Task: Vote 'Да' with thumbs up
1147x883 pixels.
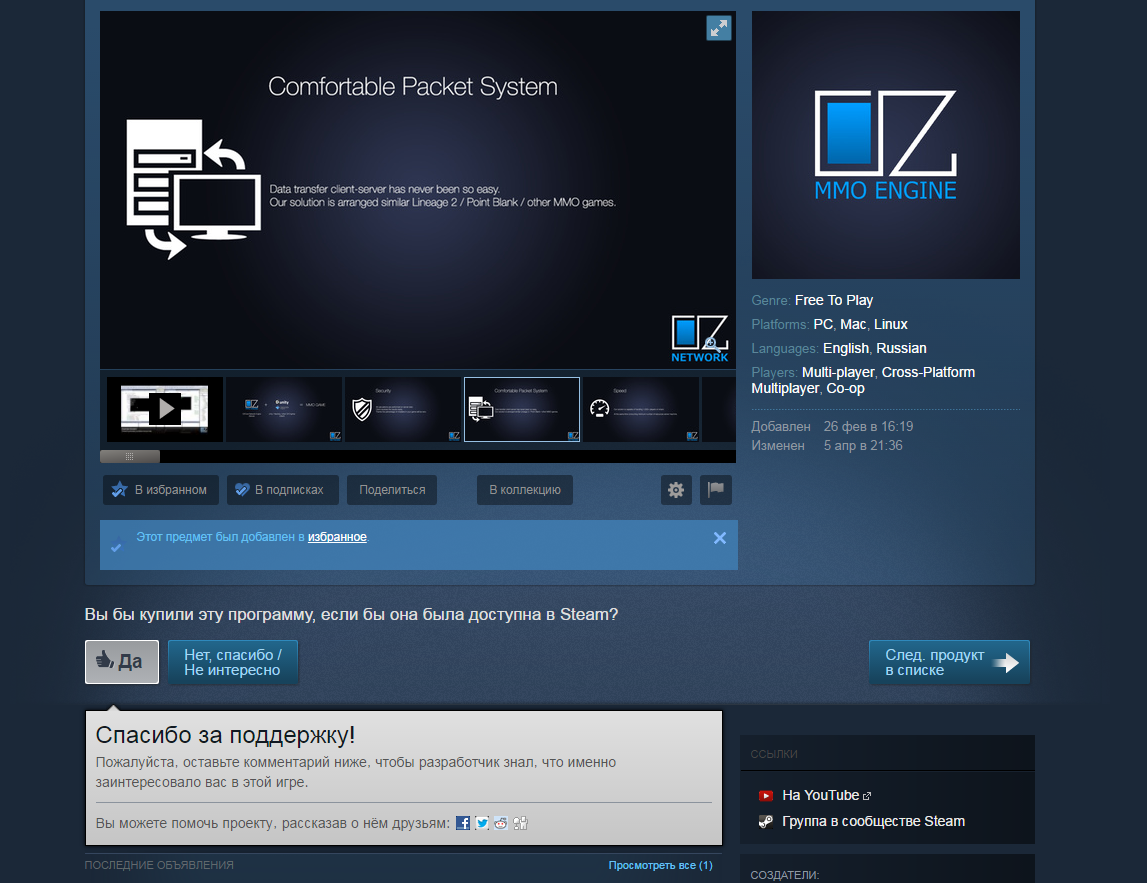Action: (x=121, y=662)
